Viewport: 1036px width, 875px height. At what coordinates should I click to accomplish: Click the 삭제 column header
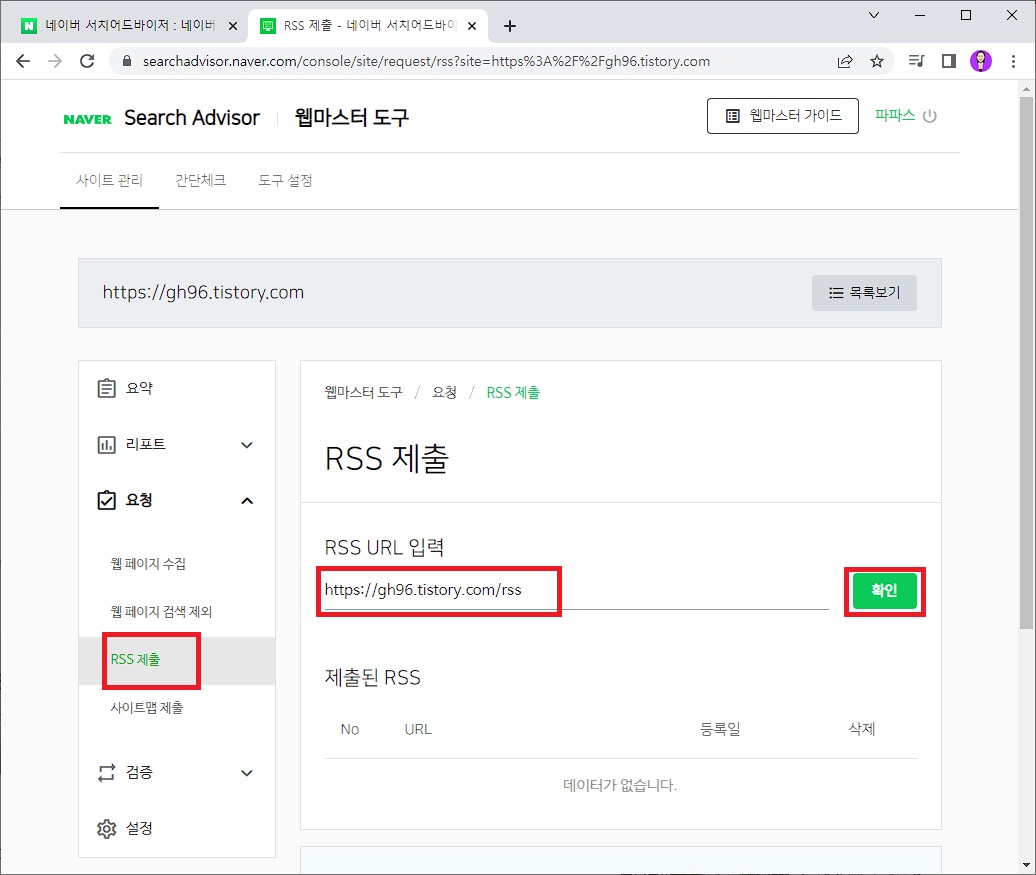tap(862, 729)
